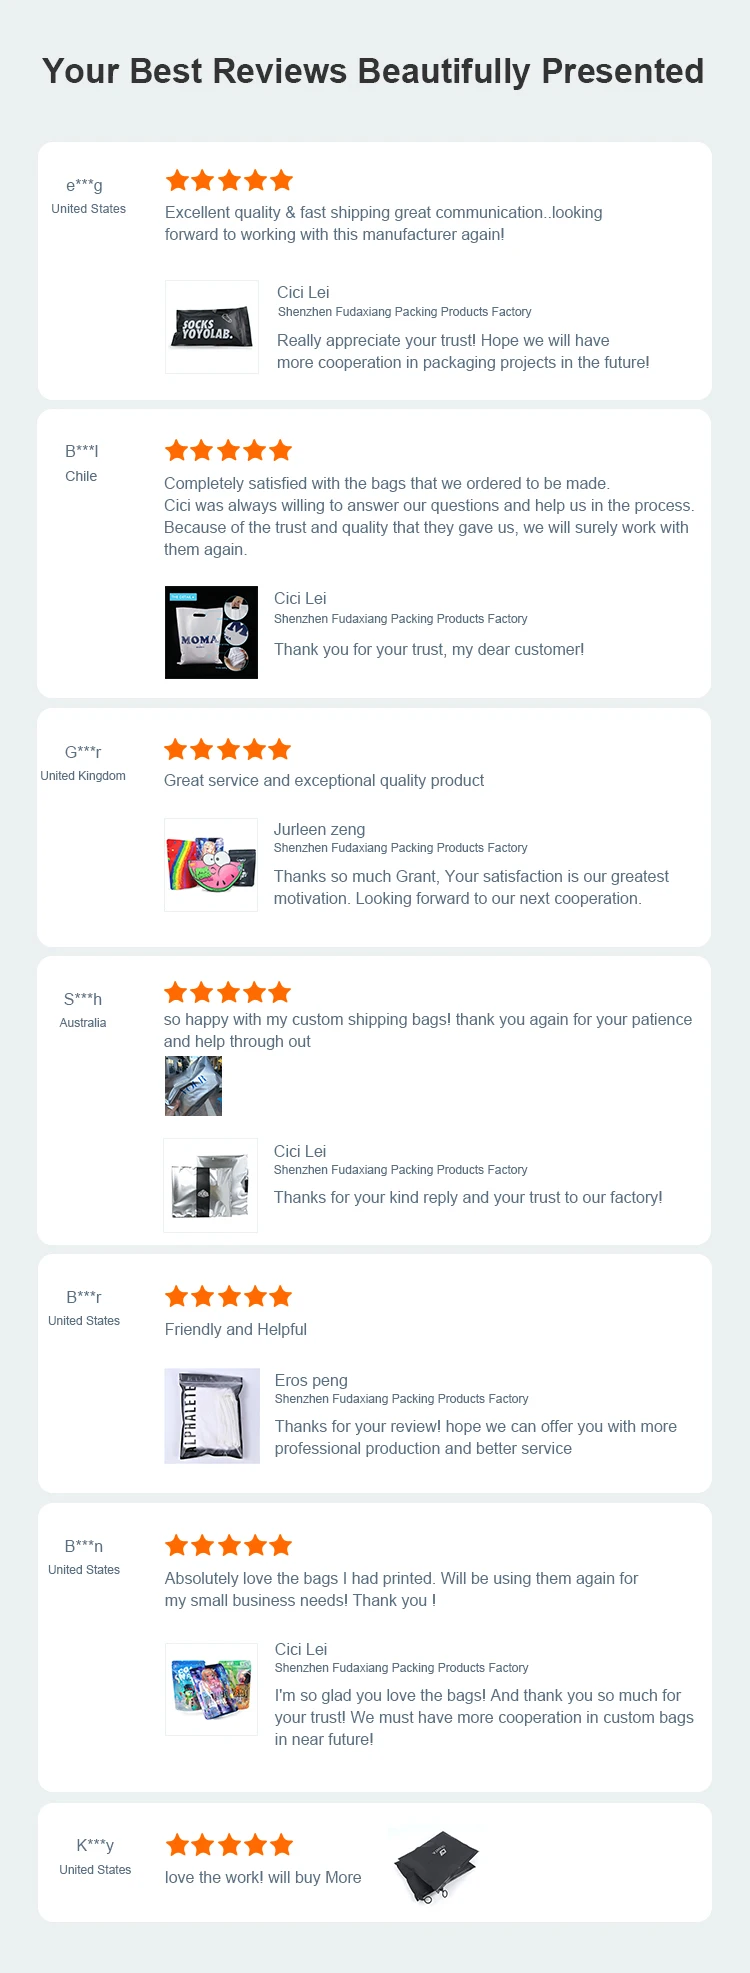Open S***h's uploaded shipping bag photo

pyautogui.click(x=193, y=1085)
